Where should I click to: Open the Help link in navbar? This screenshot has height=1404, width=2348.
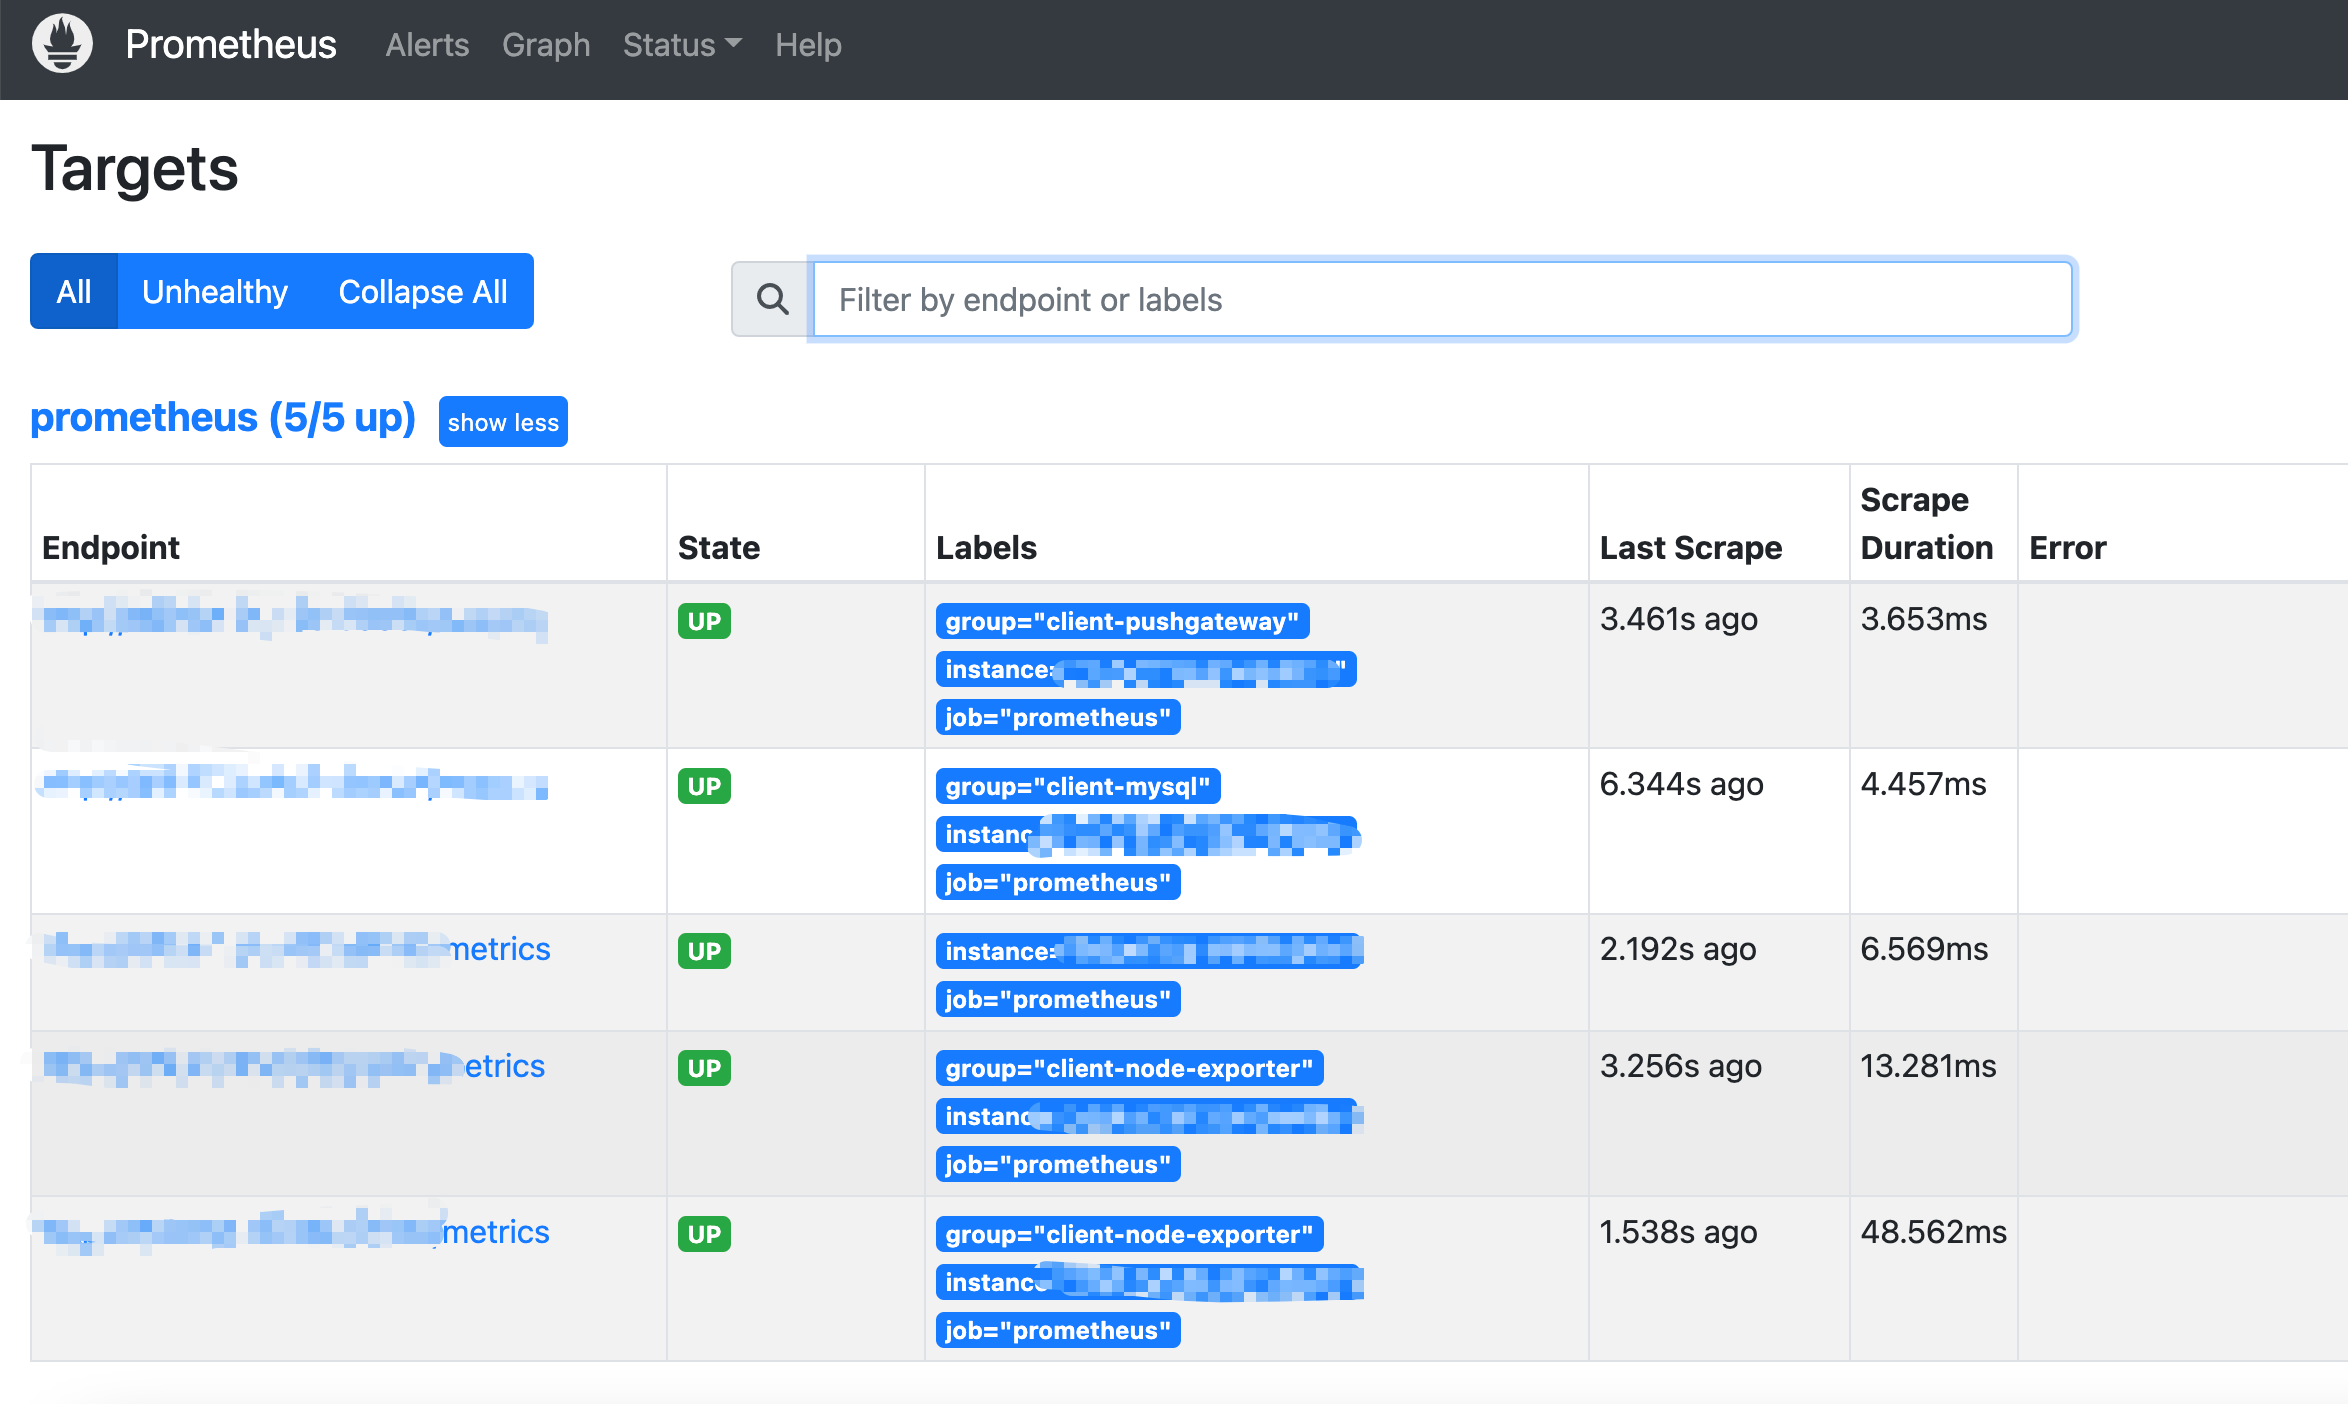point(808,45)
